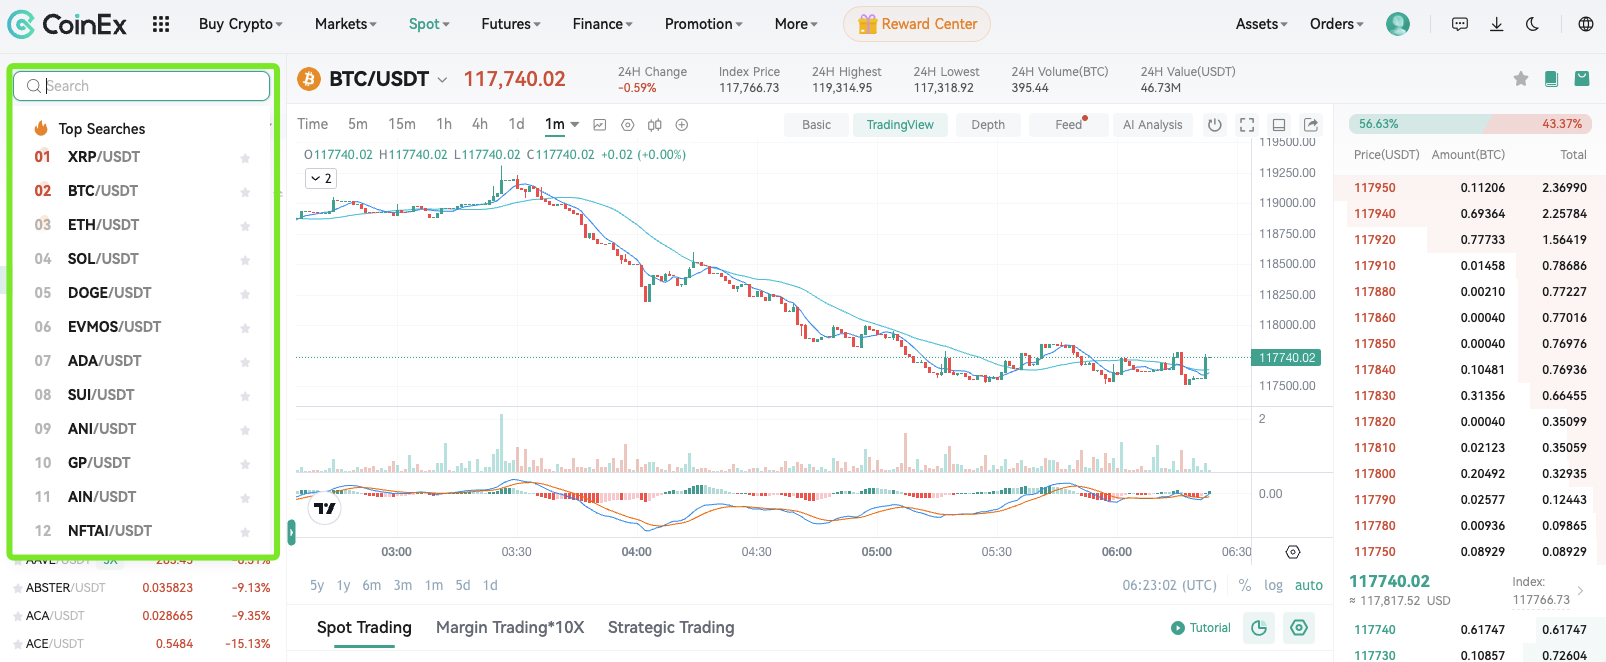Select the Spot Trading tab
1606x662 pixels.
point(364,628)
